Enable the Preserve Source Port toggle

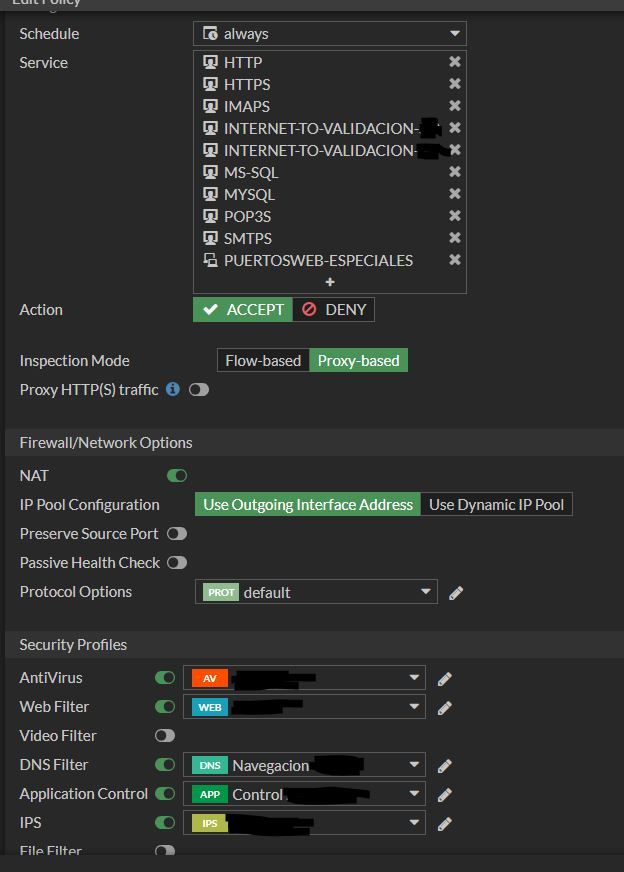[177, 534]
